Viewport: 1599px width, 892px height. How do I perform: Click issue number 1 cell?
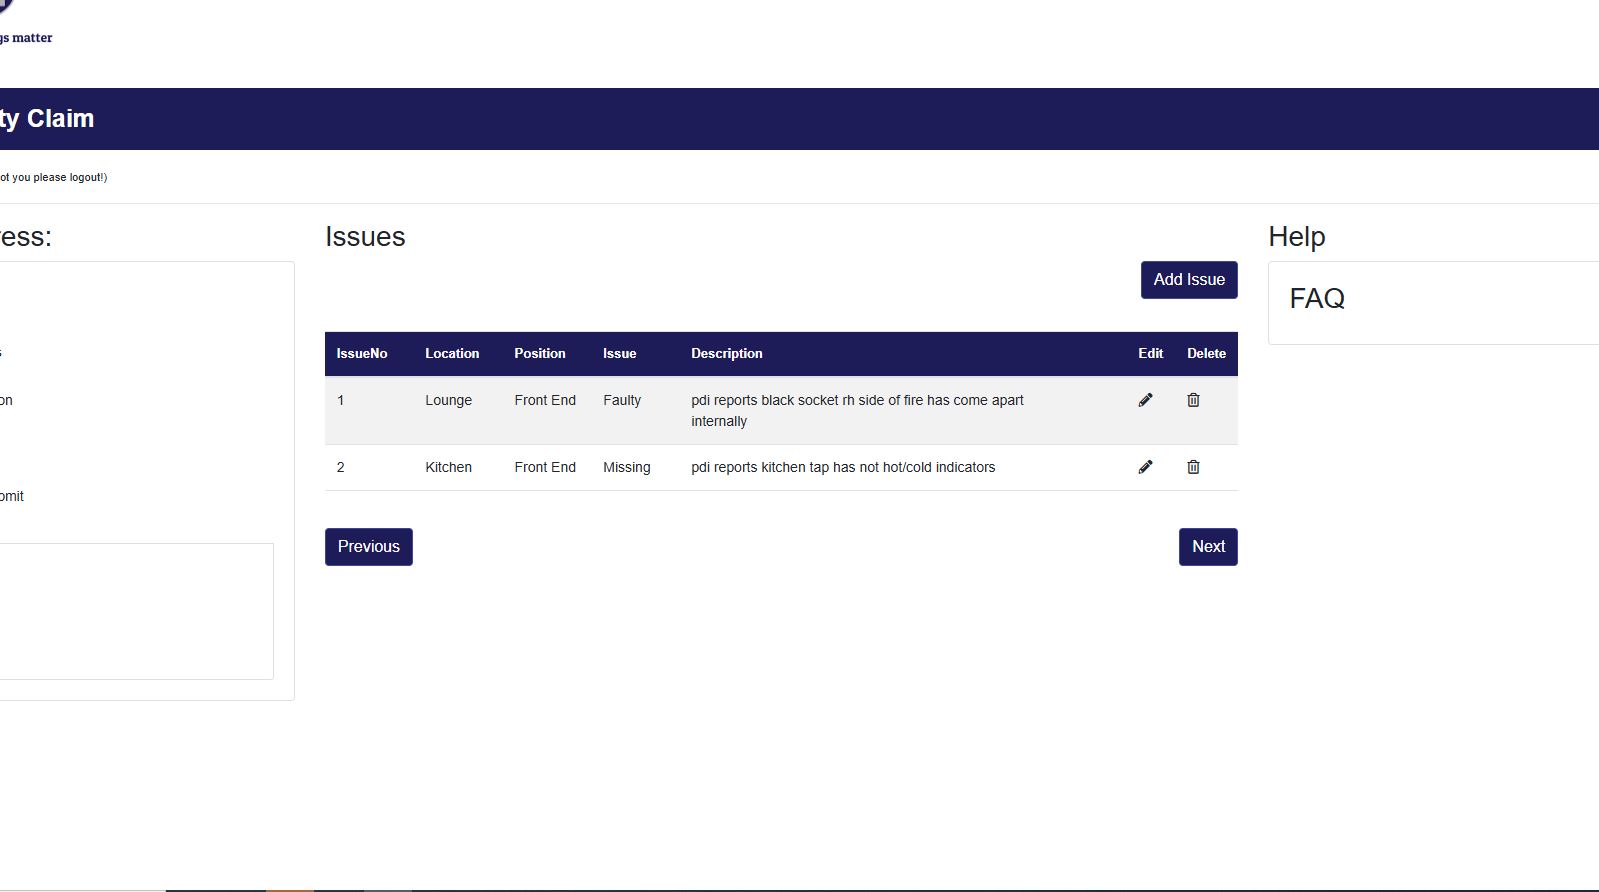341,401
